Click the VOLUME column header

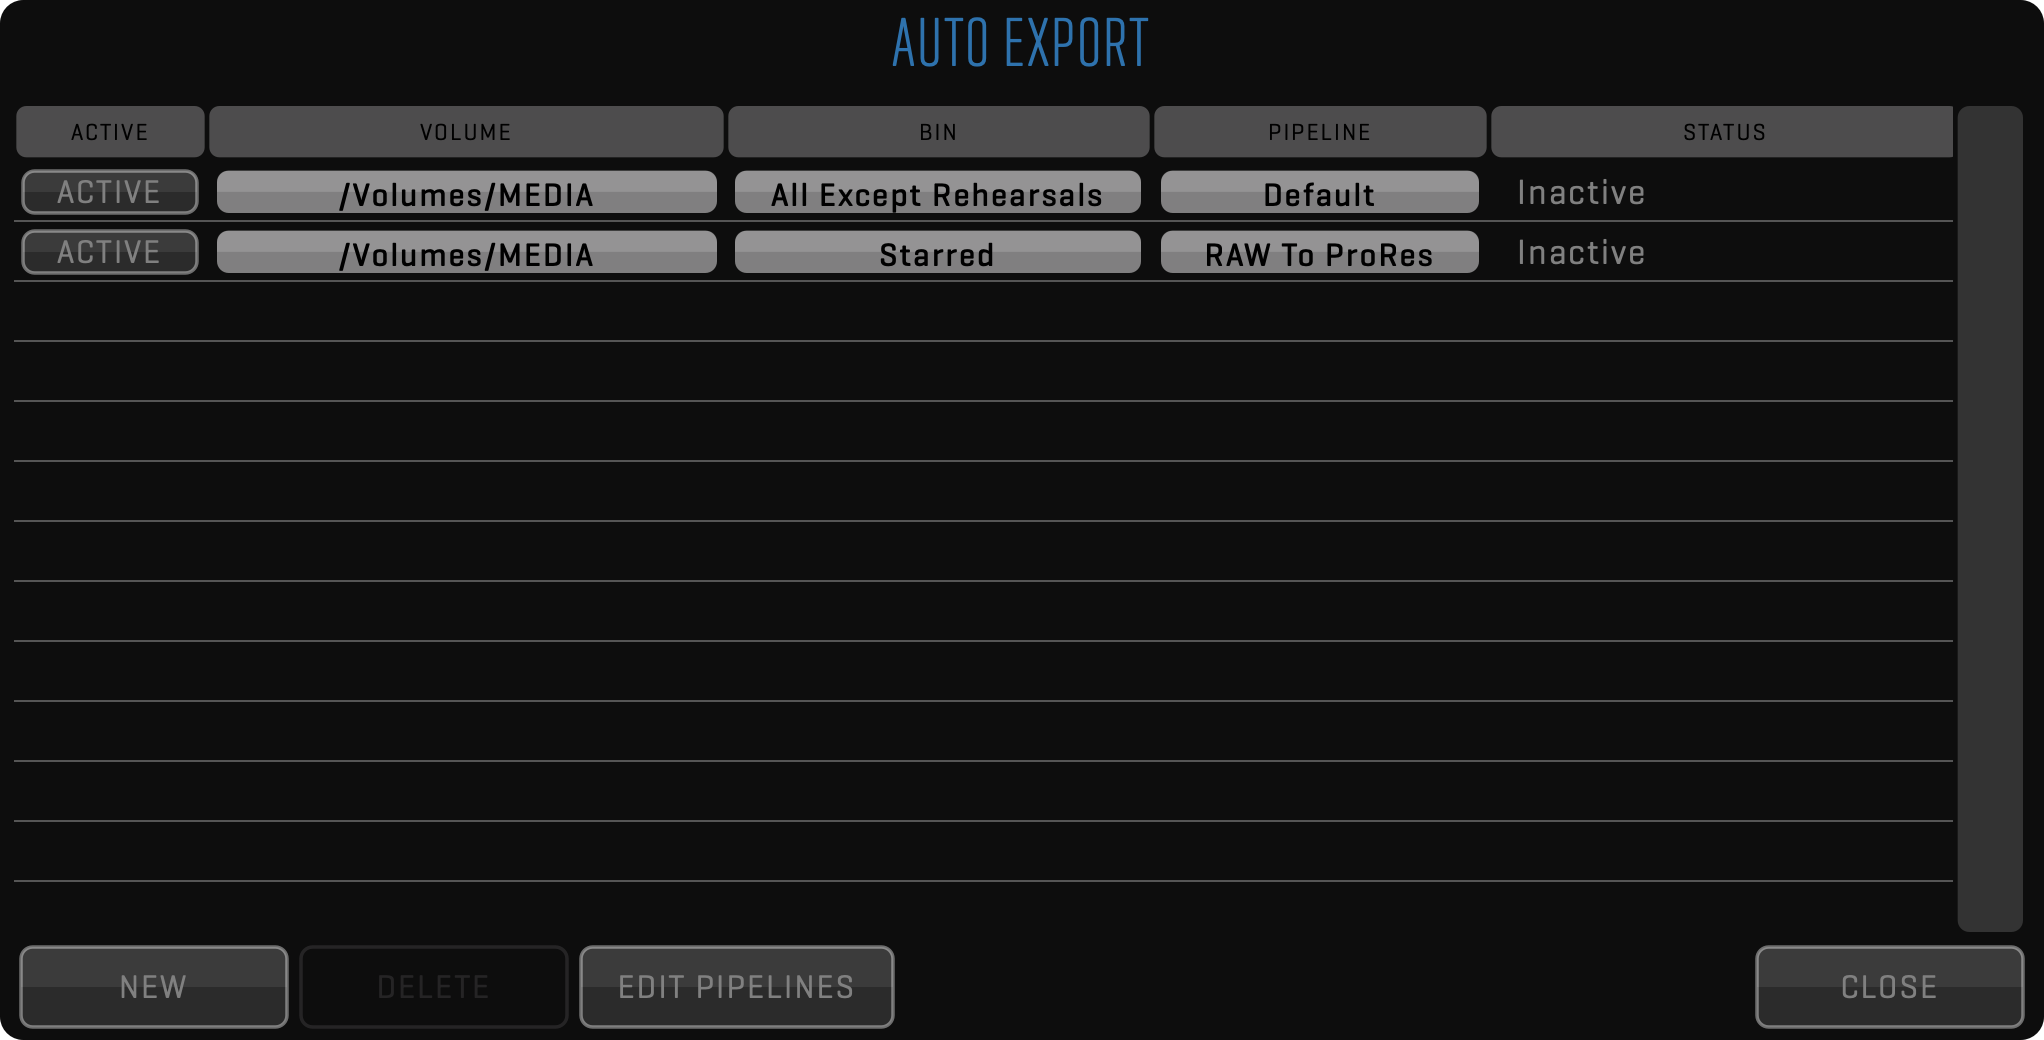466,132
